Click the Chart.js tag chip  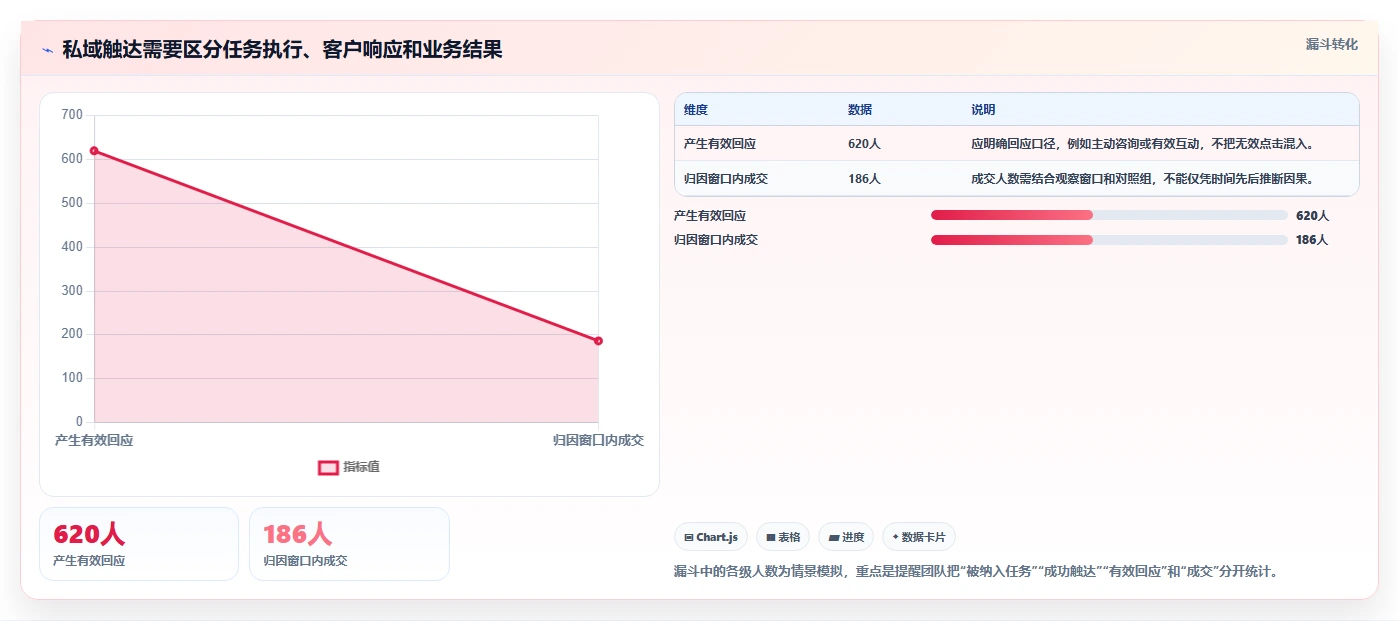pos(711,537)
